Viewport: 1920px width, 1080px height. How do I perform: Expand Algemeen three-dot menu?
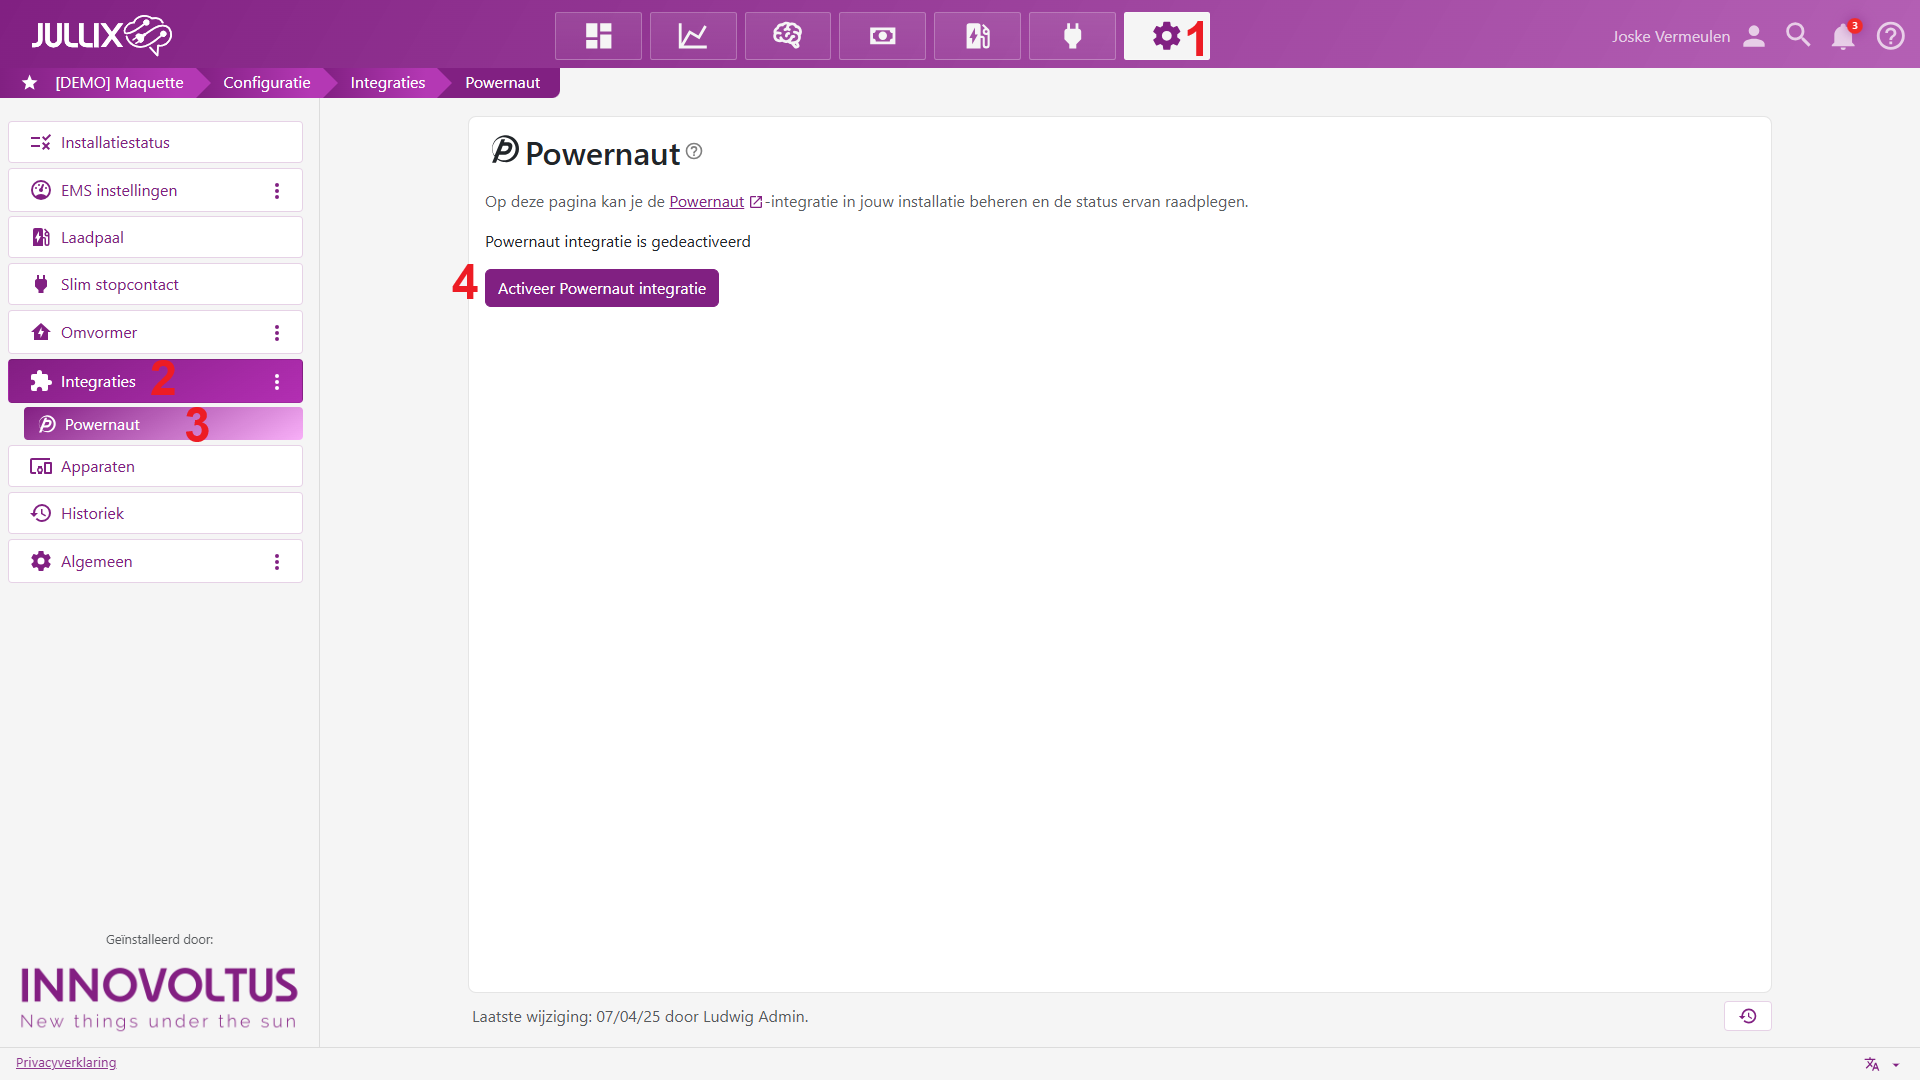tap(277, 561)
